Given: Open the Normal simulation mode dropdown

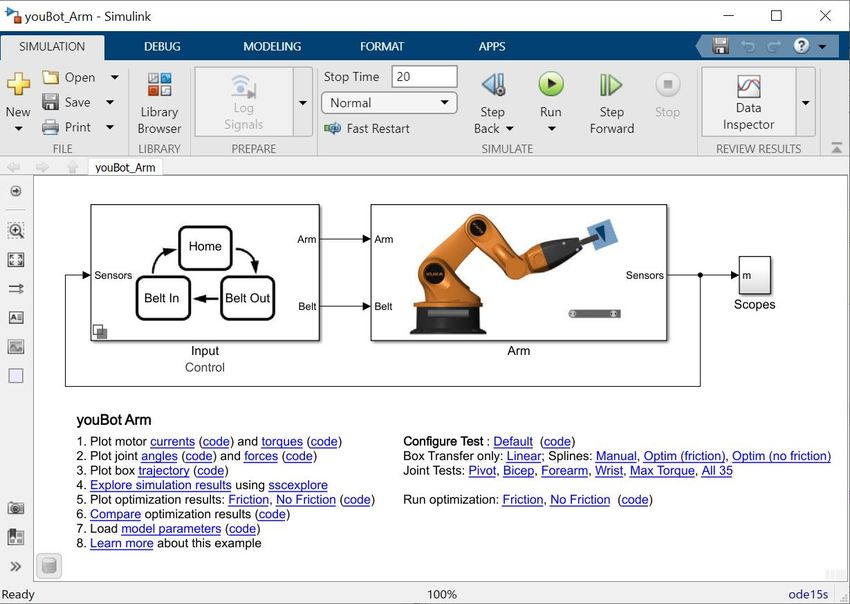Looking at the screenshot, I should pyautogui.click(x=389, y=103).
